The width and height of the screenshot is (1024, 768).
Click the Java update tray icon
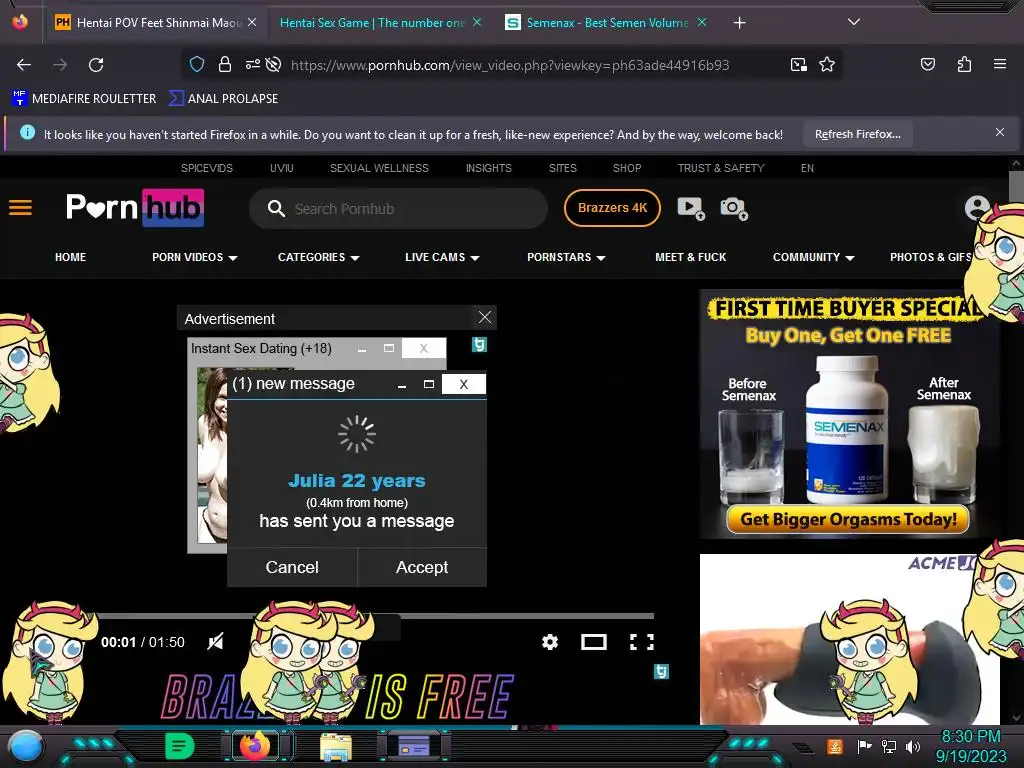point(835,746)
